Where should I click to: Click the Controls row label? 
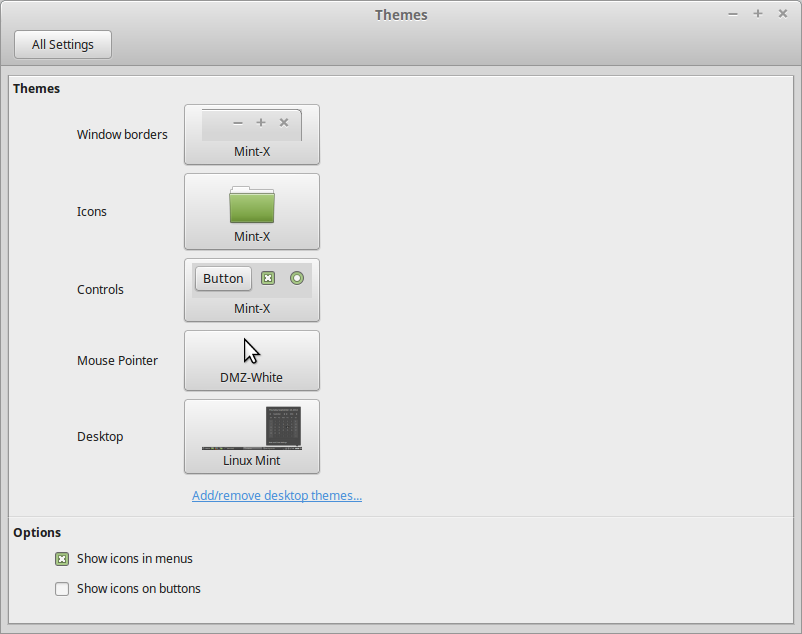(100, 289)
